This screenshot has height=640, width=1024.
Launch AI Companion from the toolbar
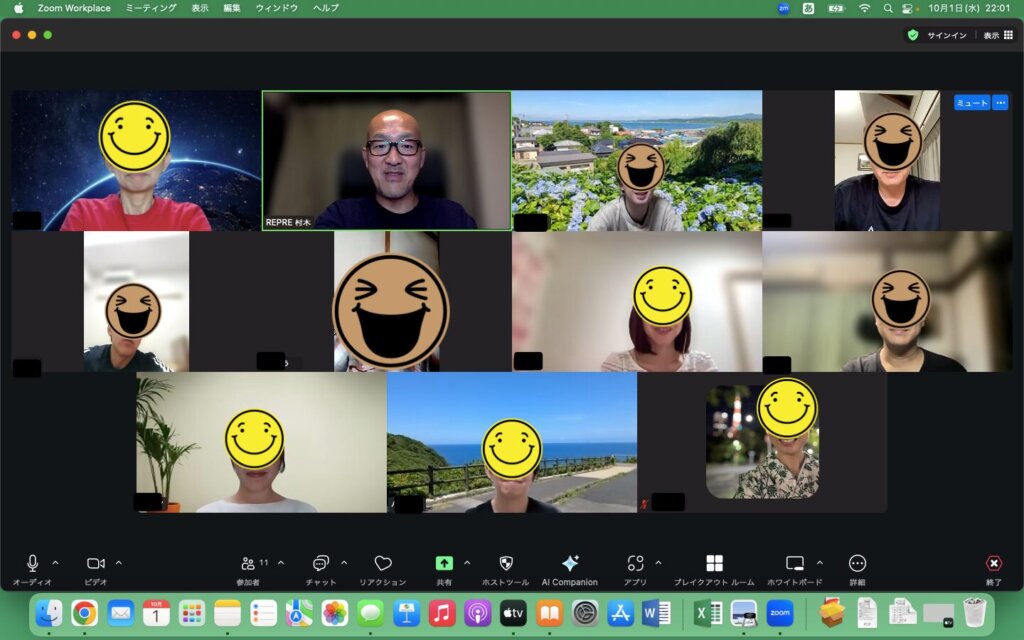click(569, 564)
